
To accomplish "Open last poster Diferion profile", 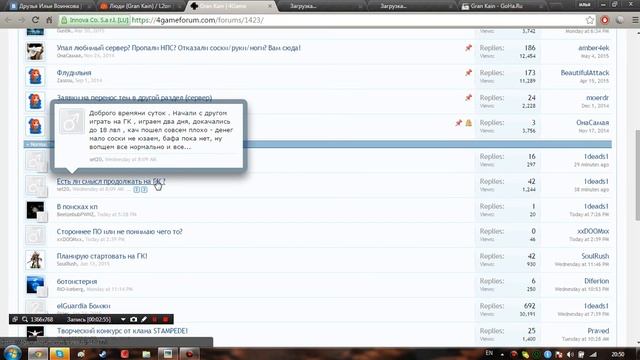I will [596, 281].
